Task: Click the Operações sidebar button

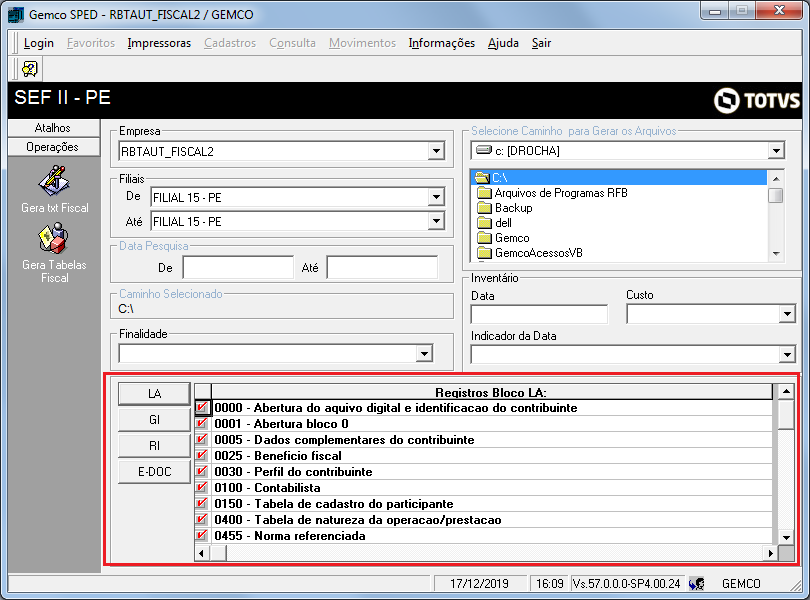Action: click(54, 147)
